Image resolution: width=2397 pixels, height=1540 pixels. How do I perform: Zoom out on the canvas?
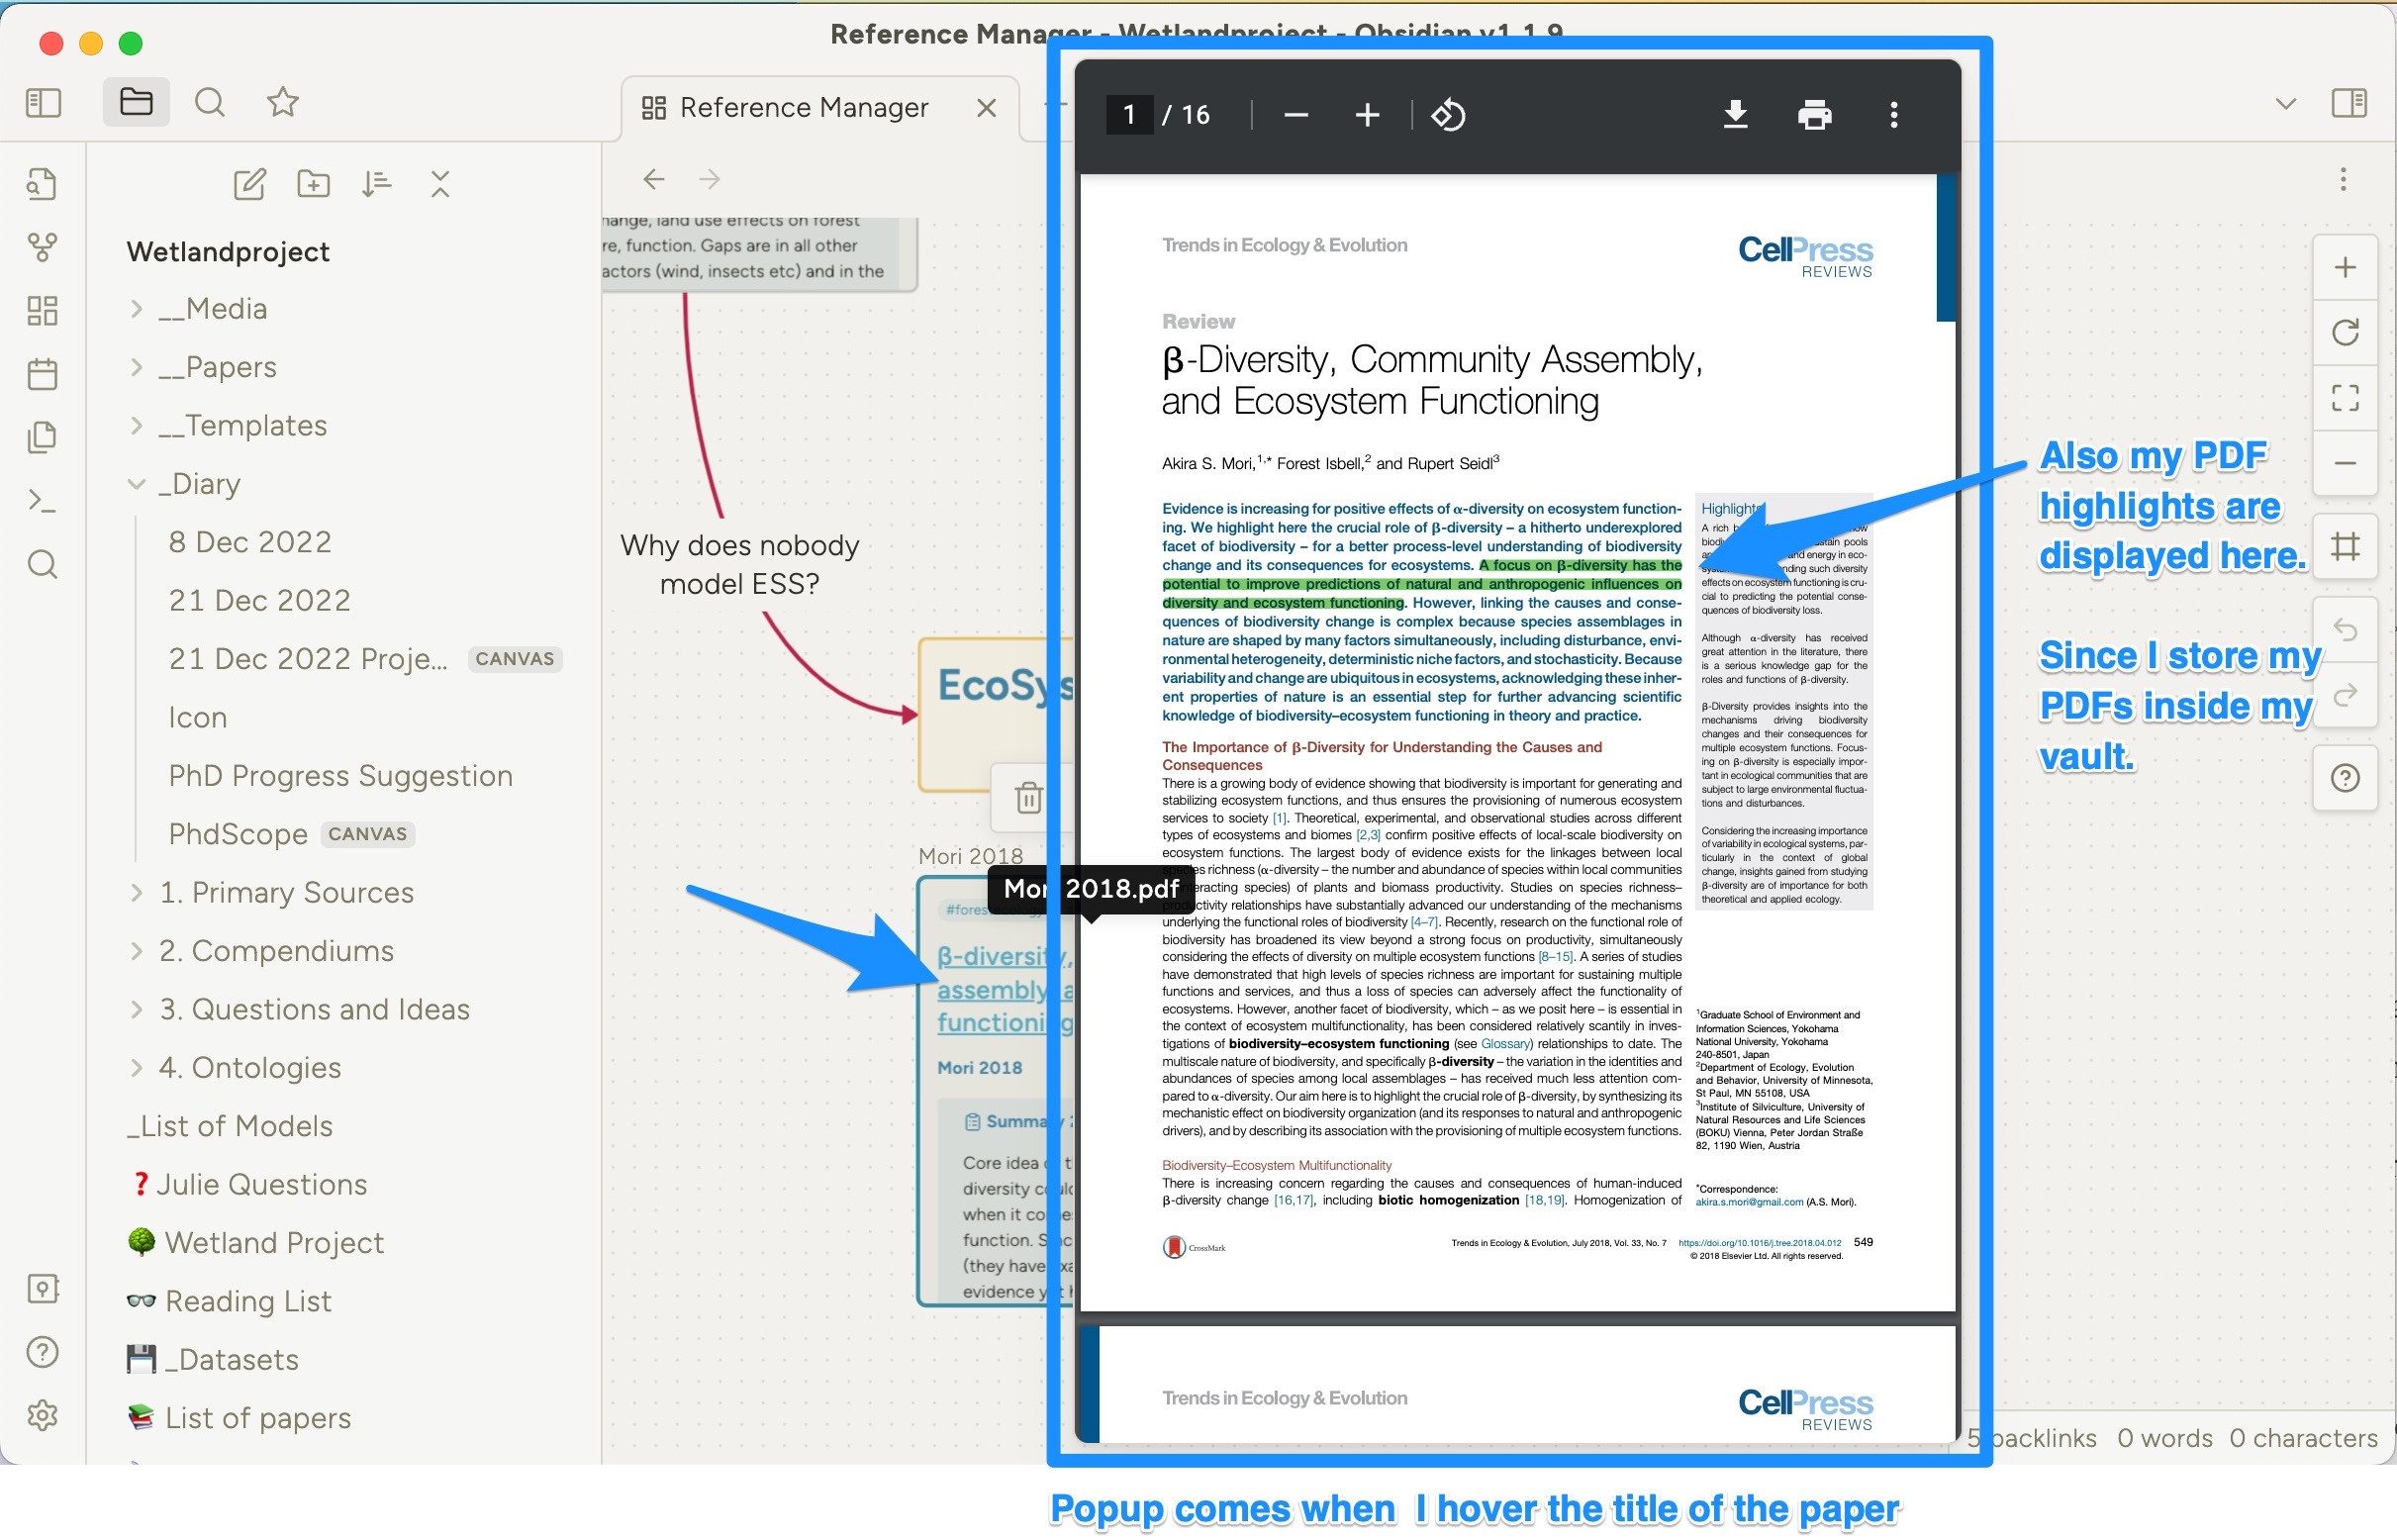click(x=2344, y=463)
